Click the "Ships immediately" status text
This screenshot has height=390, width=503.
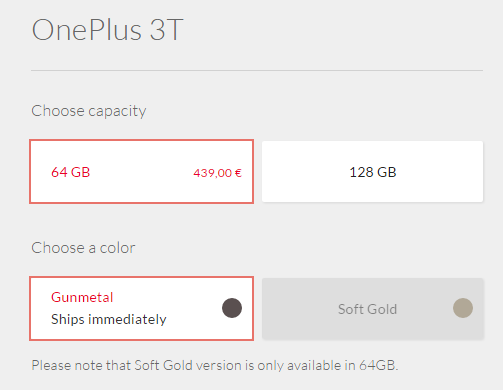coord(109,319)
